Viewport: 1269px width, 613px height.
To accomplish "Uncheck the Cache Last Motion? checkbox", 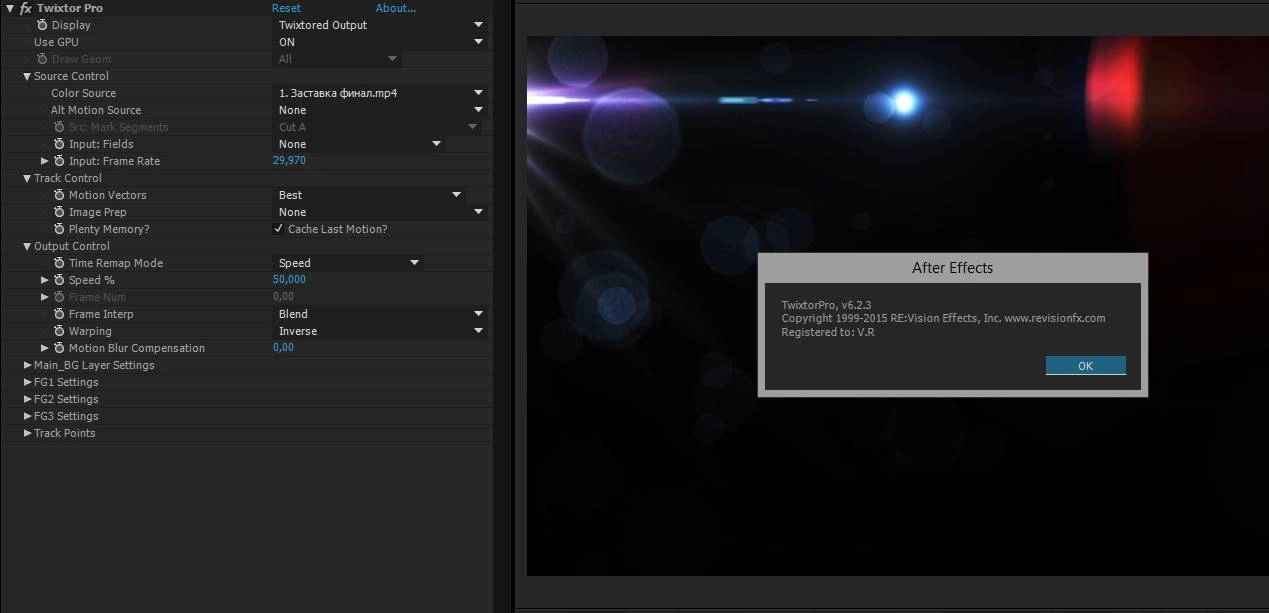I will tap(279, 229).
